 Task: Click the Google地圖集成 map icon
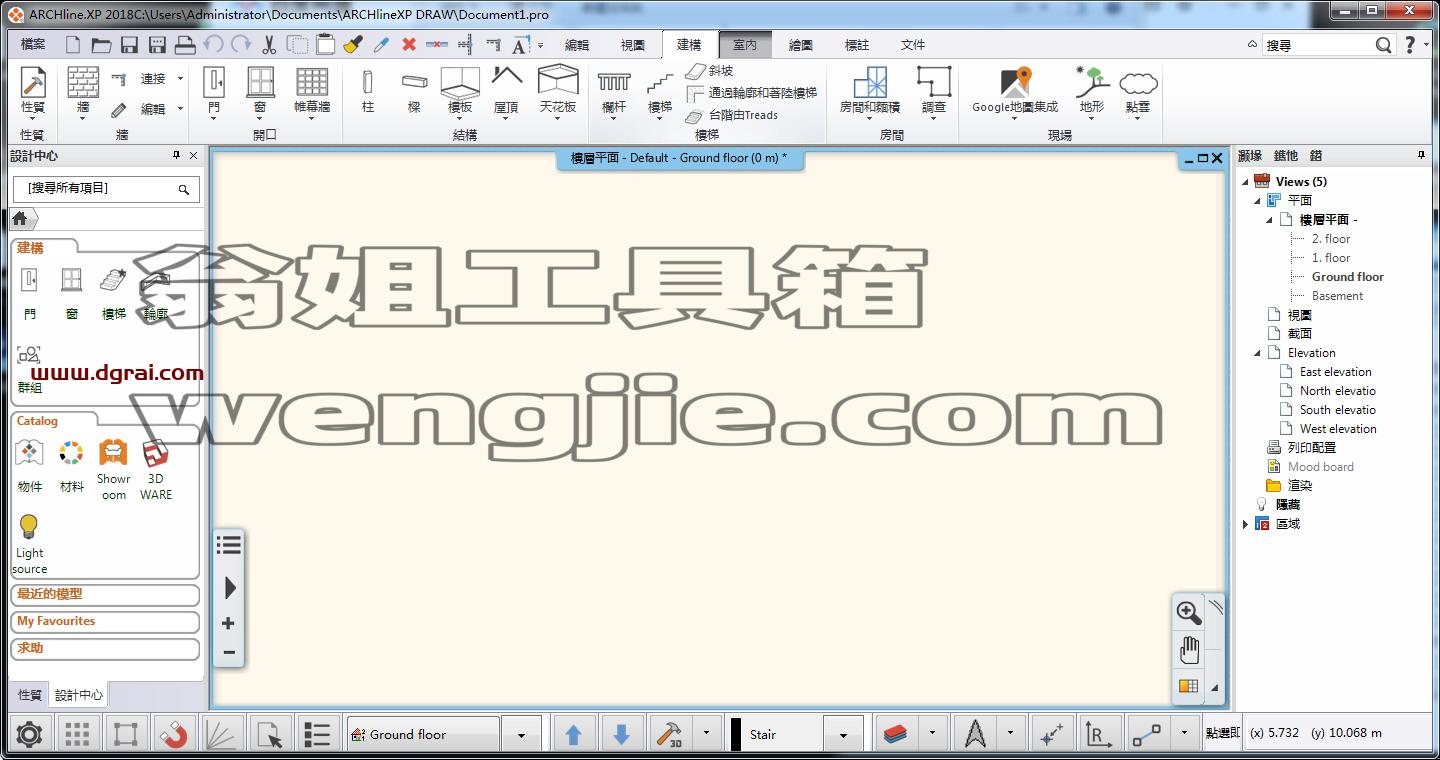pos(1015,92)
